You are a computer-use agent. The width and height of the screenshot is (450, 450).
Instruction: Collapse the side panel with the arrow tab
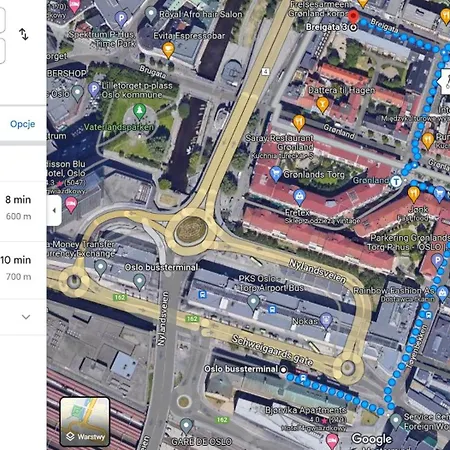click(54, 210)
